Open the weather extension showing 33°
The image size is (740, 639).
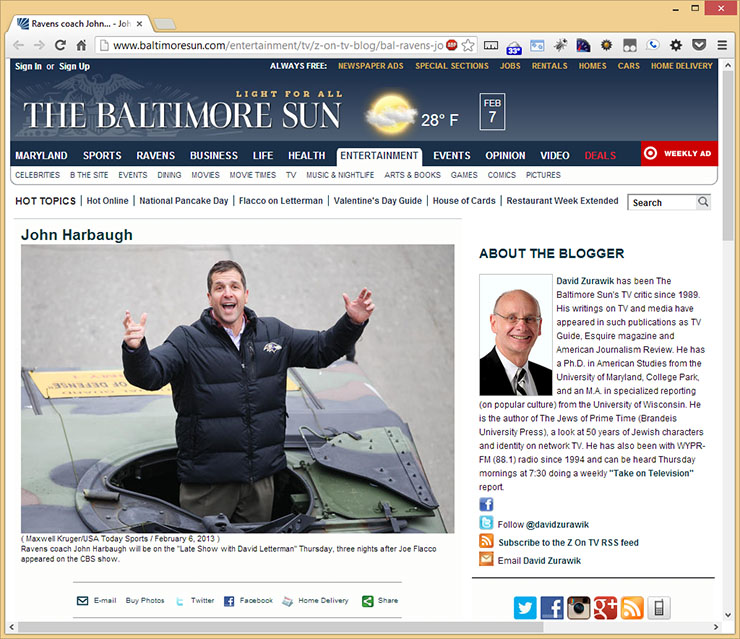pos(514,46)
